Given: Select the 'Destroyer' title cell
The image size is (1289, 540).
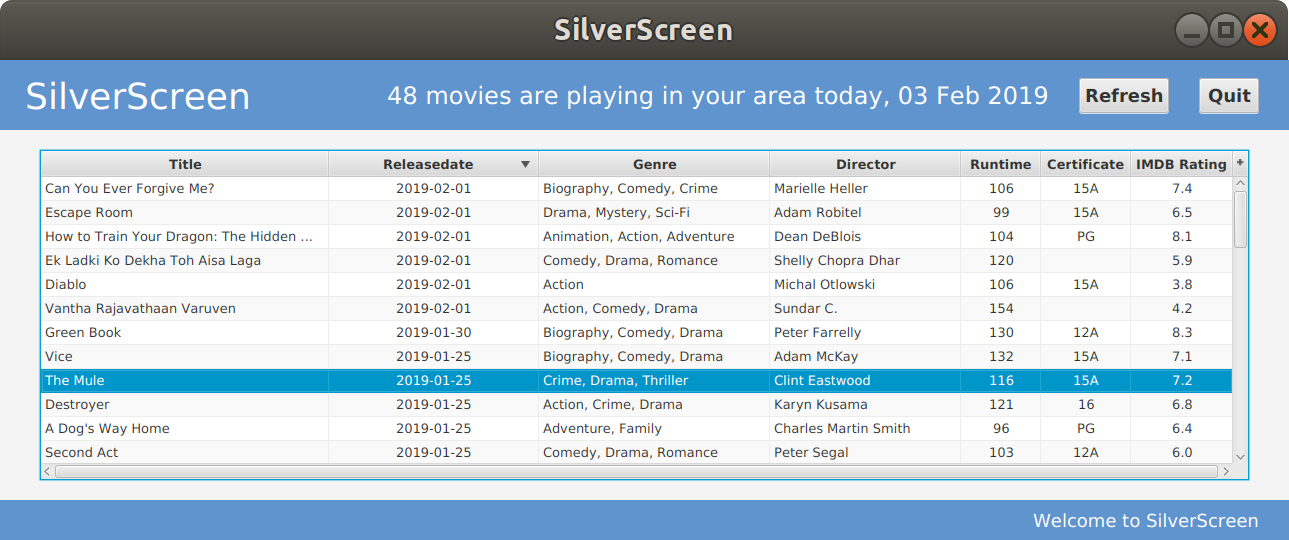Looking at the screenshot, I should pos(185,404).
